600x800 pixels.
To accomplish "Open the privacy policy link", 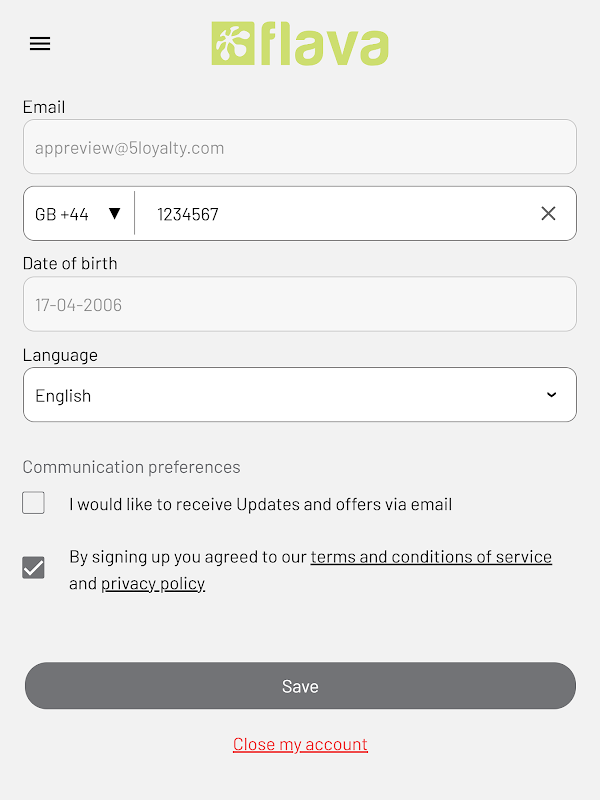I will [153, 584].
